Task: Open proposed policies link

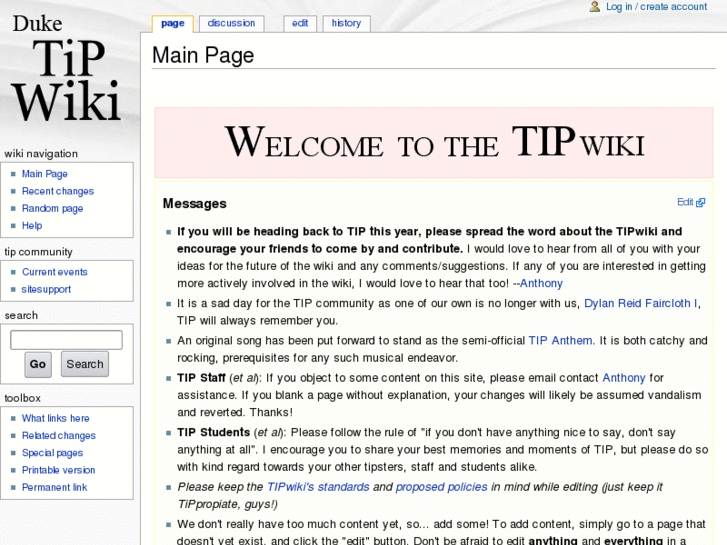Action: 441,487
